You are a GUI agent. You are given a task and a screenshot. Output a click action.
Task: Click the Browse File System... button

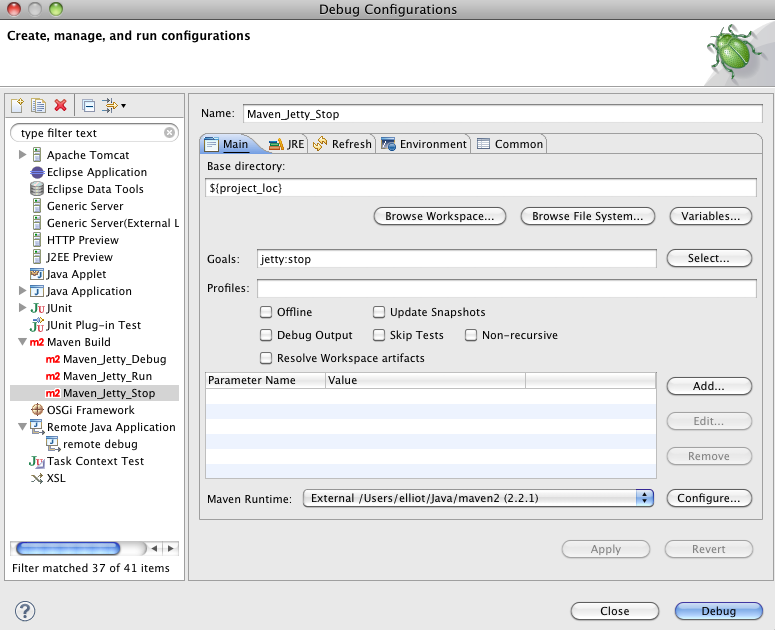588,216
